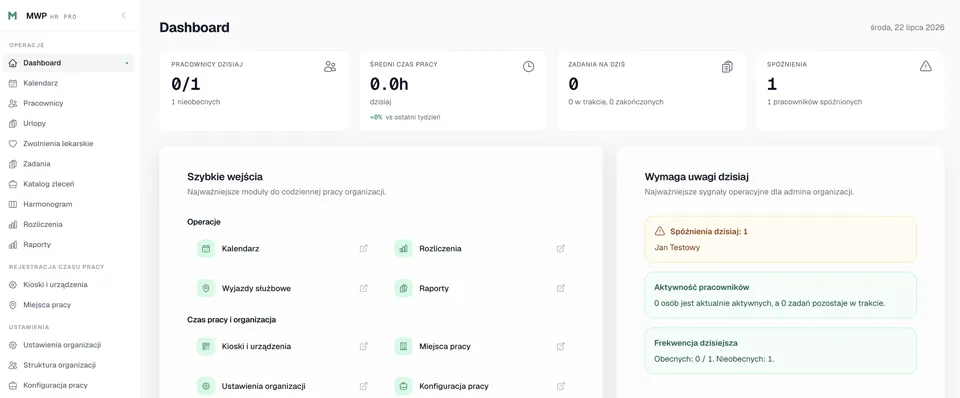Image resolution: width=960 pixels, height=398 pixels.
Task: Open the external link icon beside Kalendarz
Action: [x=364, y=249]
